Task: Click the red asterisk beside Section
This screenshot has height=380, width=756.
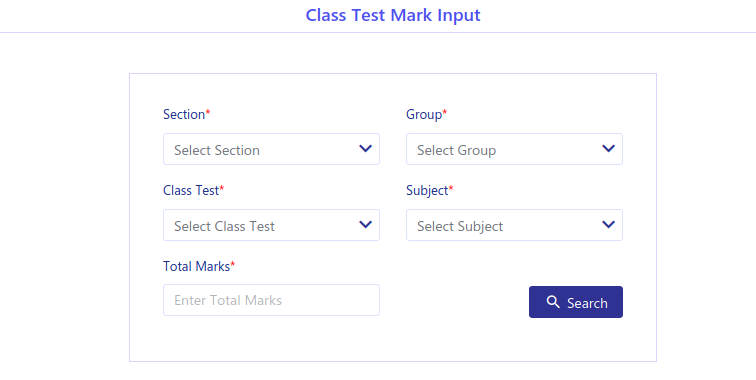Action: pyautogui.click(x=208, y=112)
